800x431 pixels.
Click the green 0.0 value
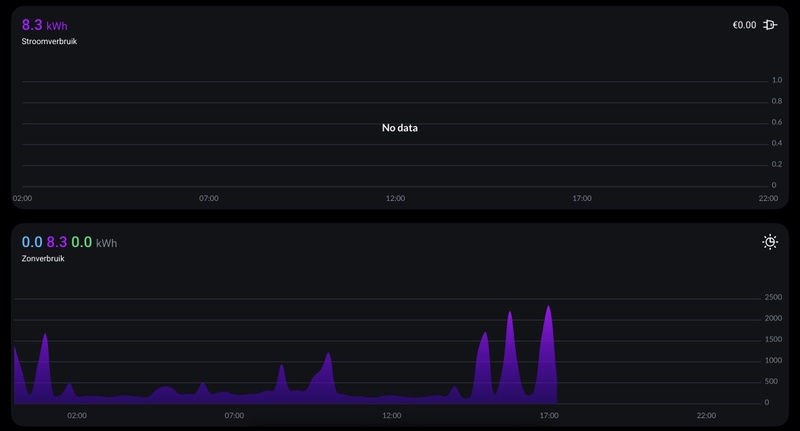[x=82, y=242]
